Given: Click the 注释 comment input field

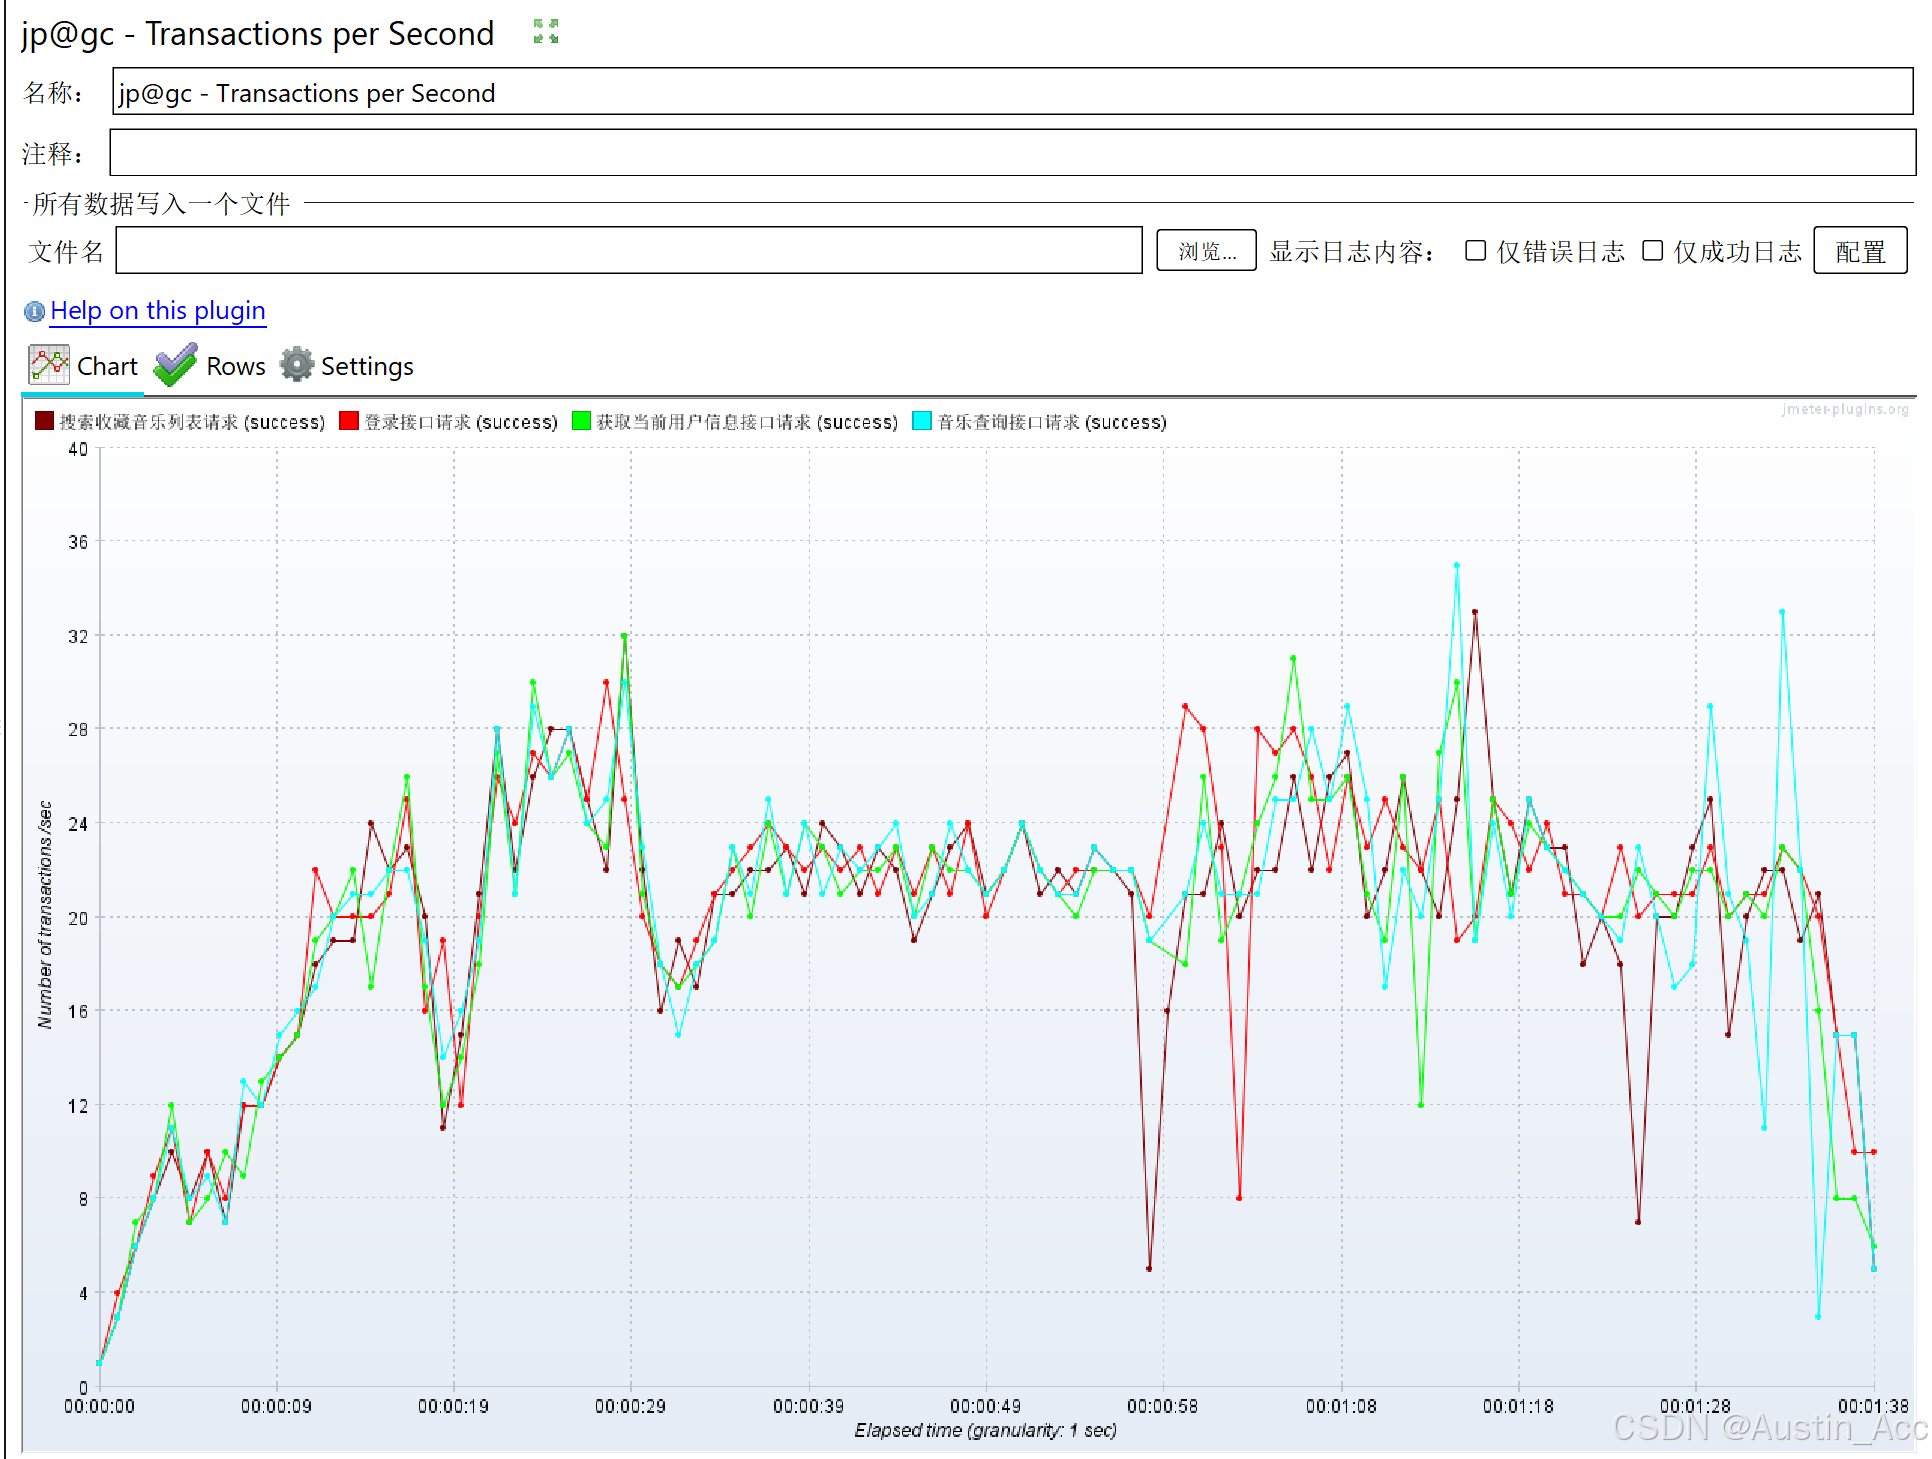Looking at the screenshot, I should click(x=1012, y=153).
